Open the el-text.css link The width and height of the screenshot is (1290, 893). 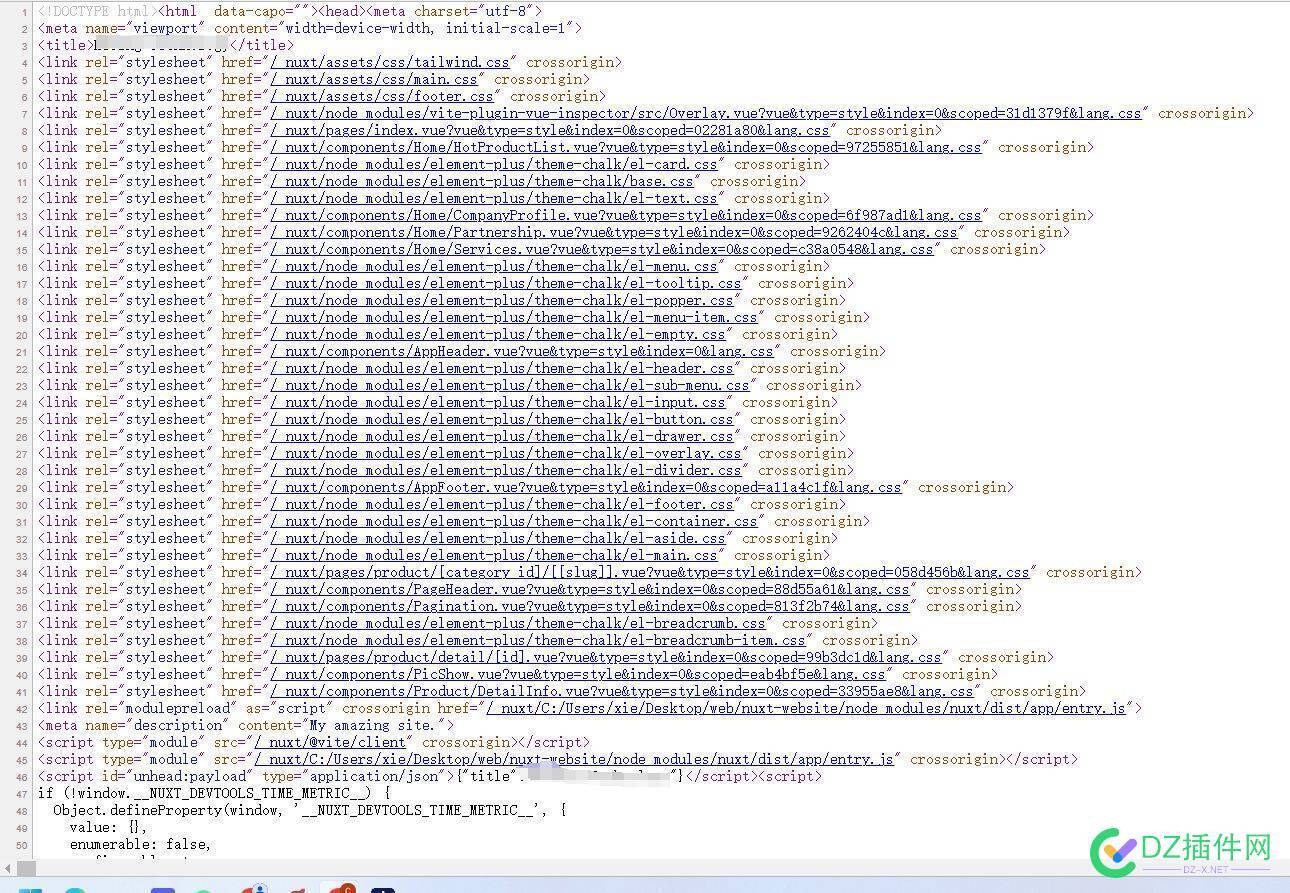494,198
